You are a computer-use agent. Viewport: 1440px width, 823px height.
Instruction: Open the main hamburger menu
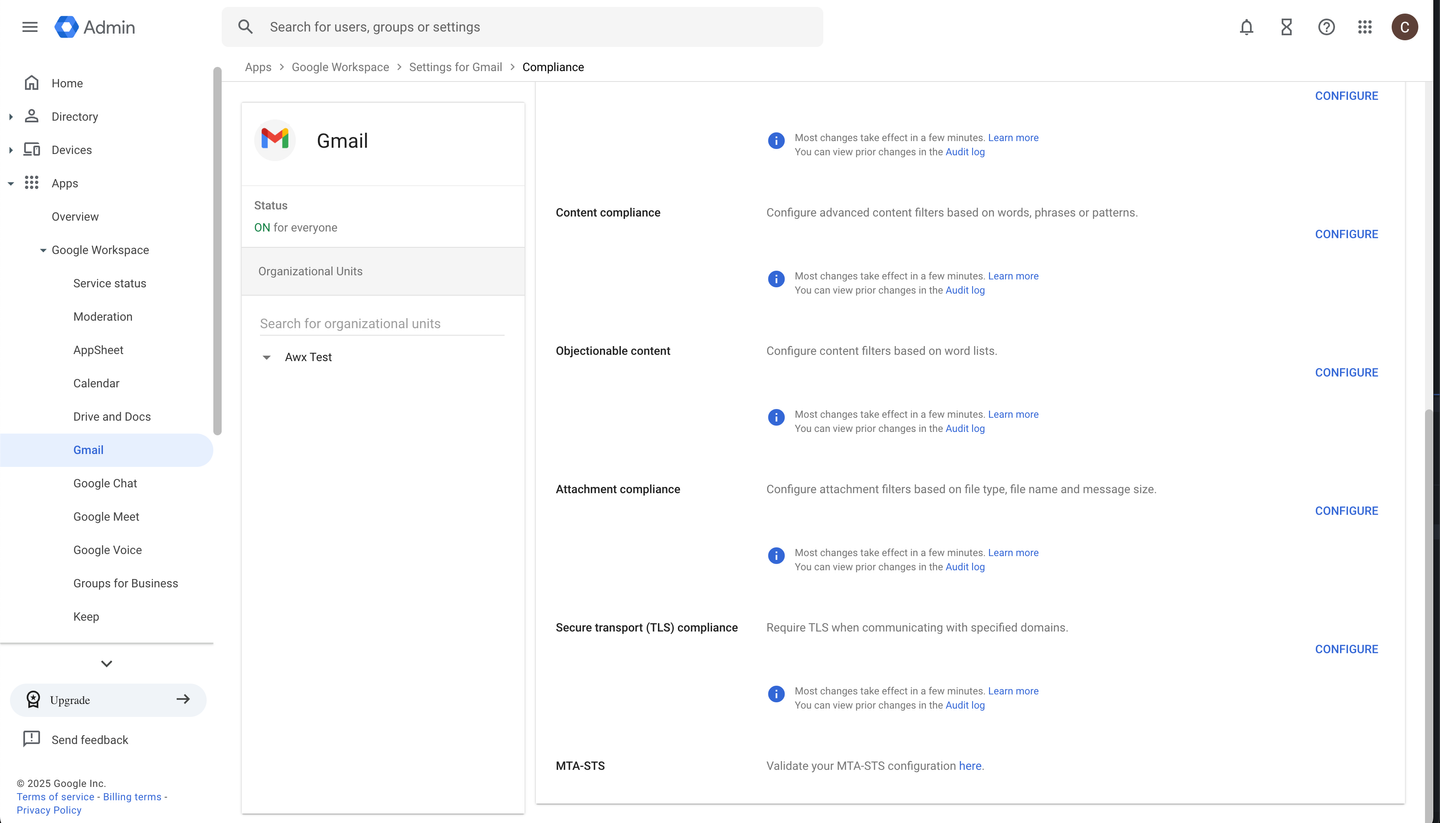pos(30,27)
